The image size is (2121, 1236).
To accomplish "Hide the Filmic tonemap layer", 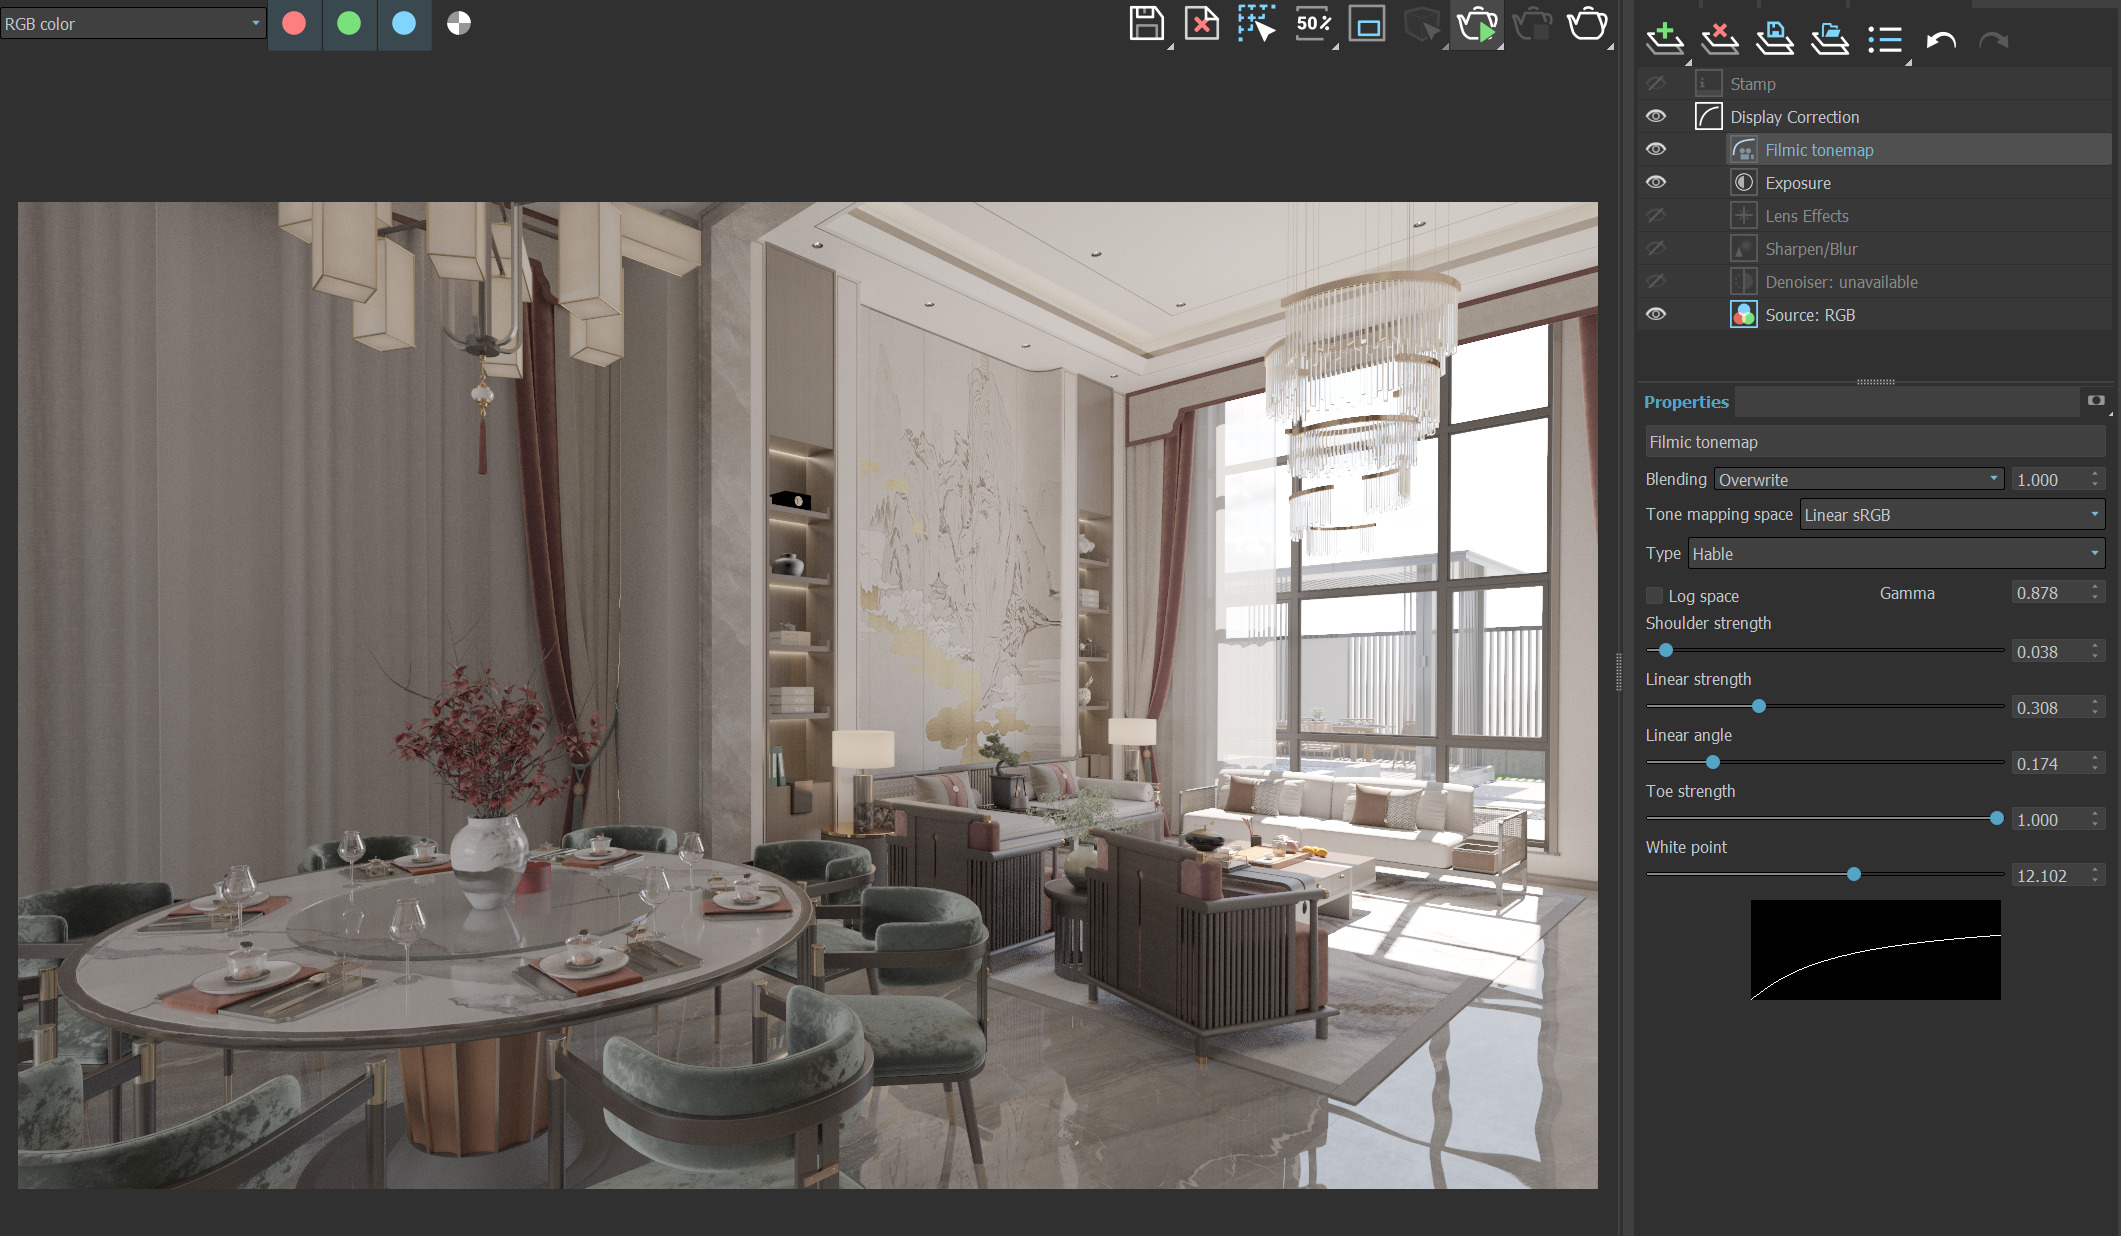I will pos(1656,150).
